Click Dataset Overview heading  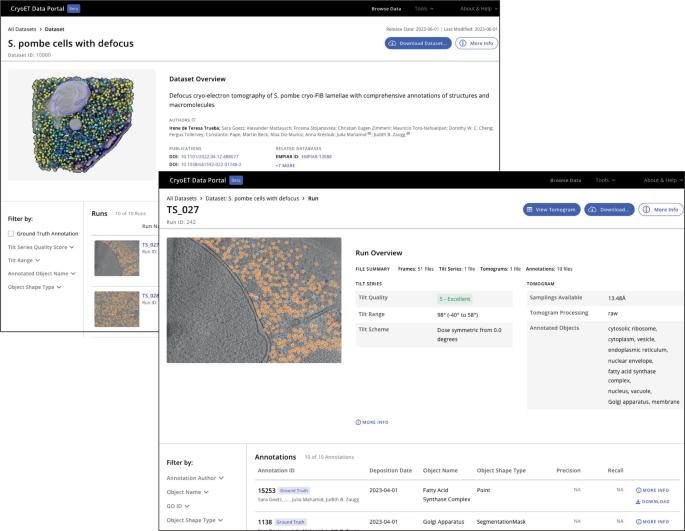tap(197, 79)
